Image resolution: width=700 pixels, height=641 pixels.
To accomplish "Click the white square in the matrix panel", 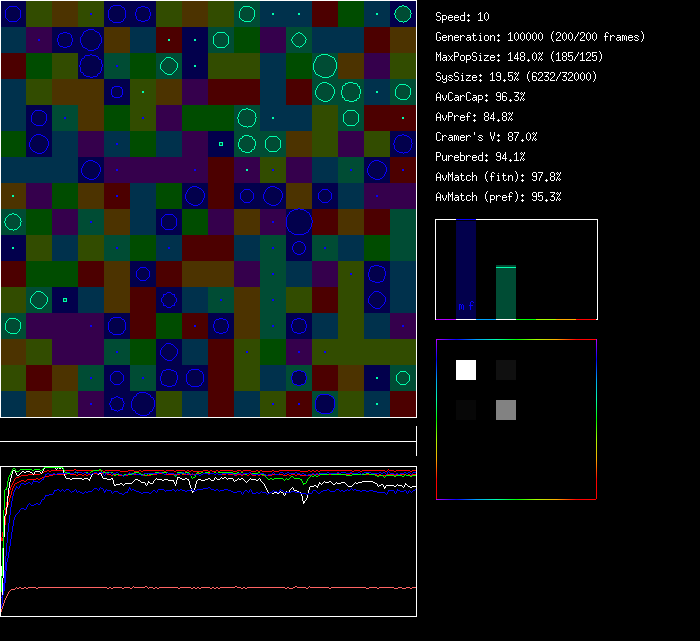I will [466, 370].
